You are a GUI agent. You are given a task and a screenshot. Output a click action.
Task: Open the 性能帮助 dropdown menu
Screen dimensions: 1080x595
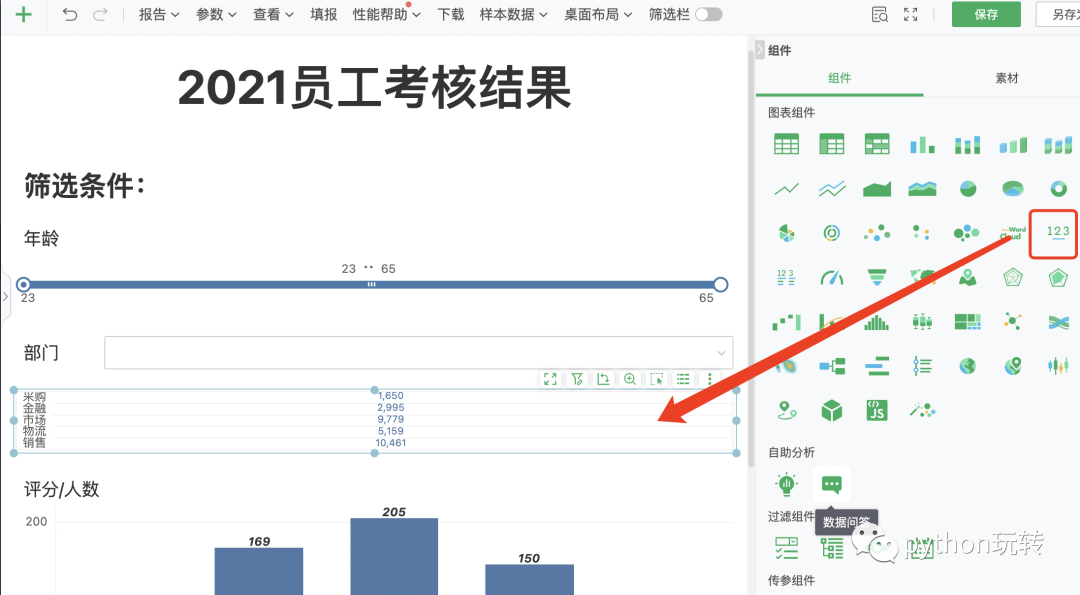(x=386, y=14)
